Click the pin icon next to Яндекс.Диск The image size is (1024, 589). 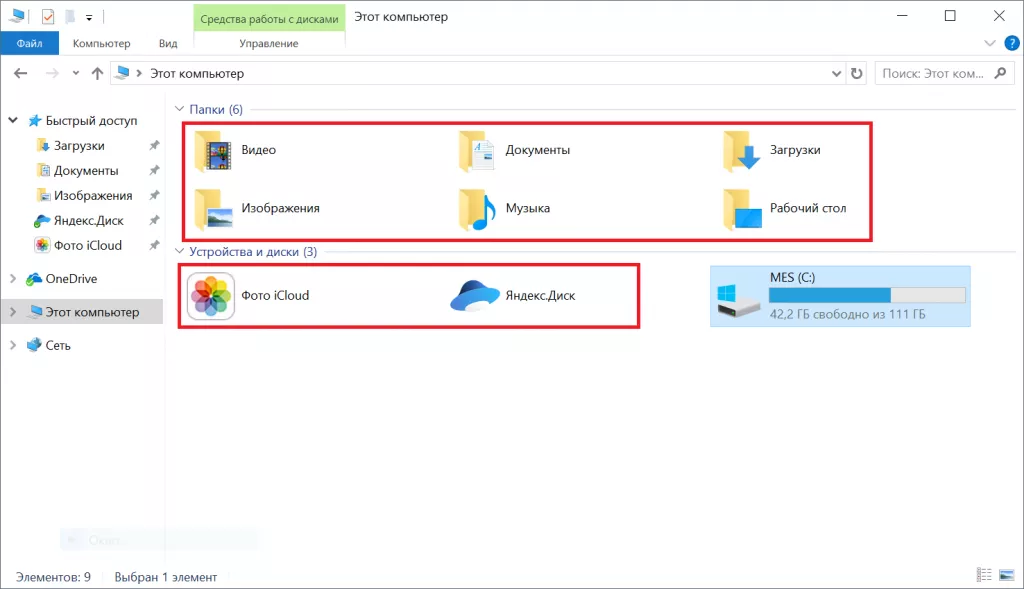pos(154,221)
